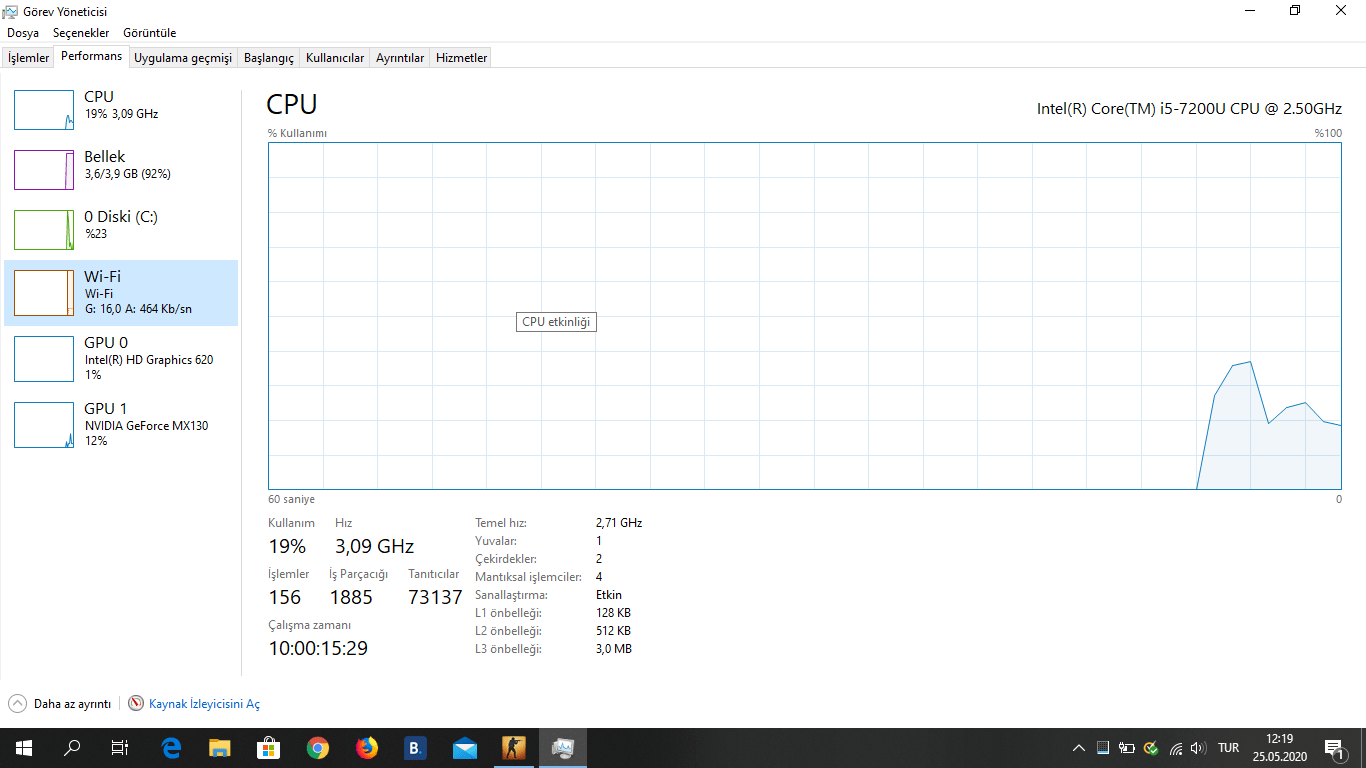
Task: Select CPU in the performance sidebar
Action: pos(121,110)
